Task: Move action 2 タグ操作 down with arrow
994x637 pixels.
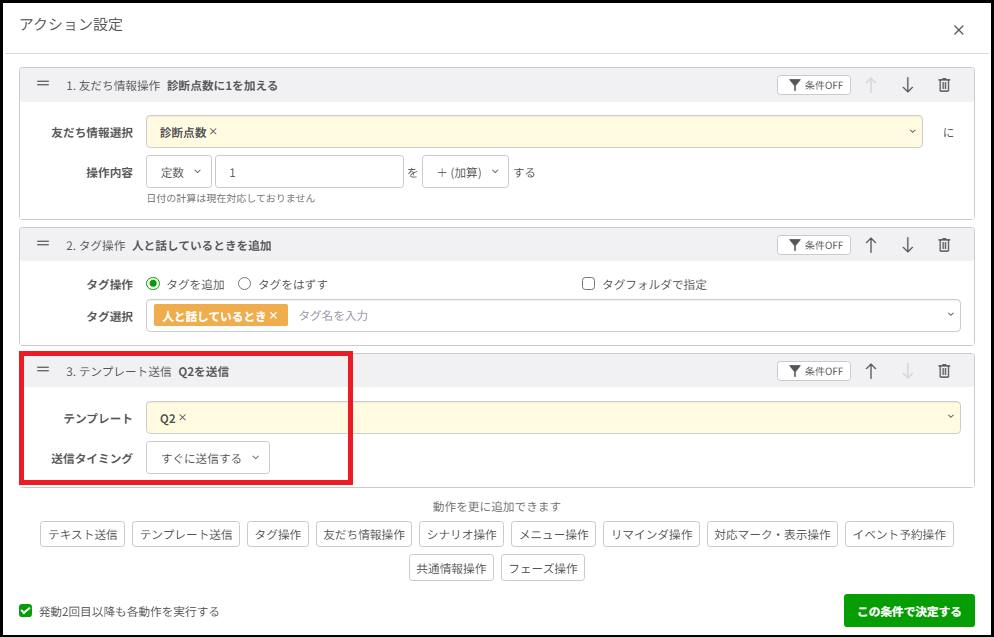Action: 907,245
